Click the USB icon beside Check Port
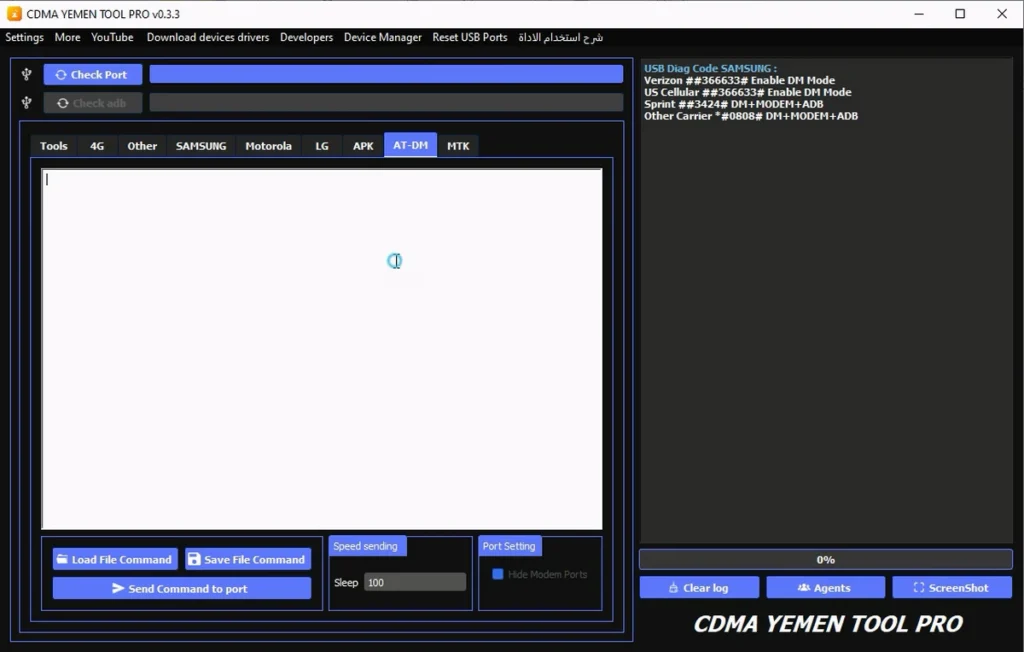The width and height of the screenshot is (1024, 652). point(27,74)
